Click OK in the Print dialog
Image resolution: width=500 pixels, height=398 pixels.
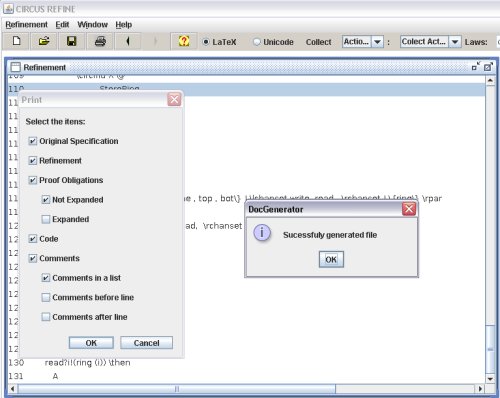(x=91, y=343)
